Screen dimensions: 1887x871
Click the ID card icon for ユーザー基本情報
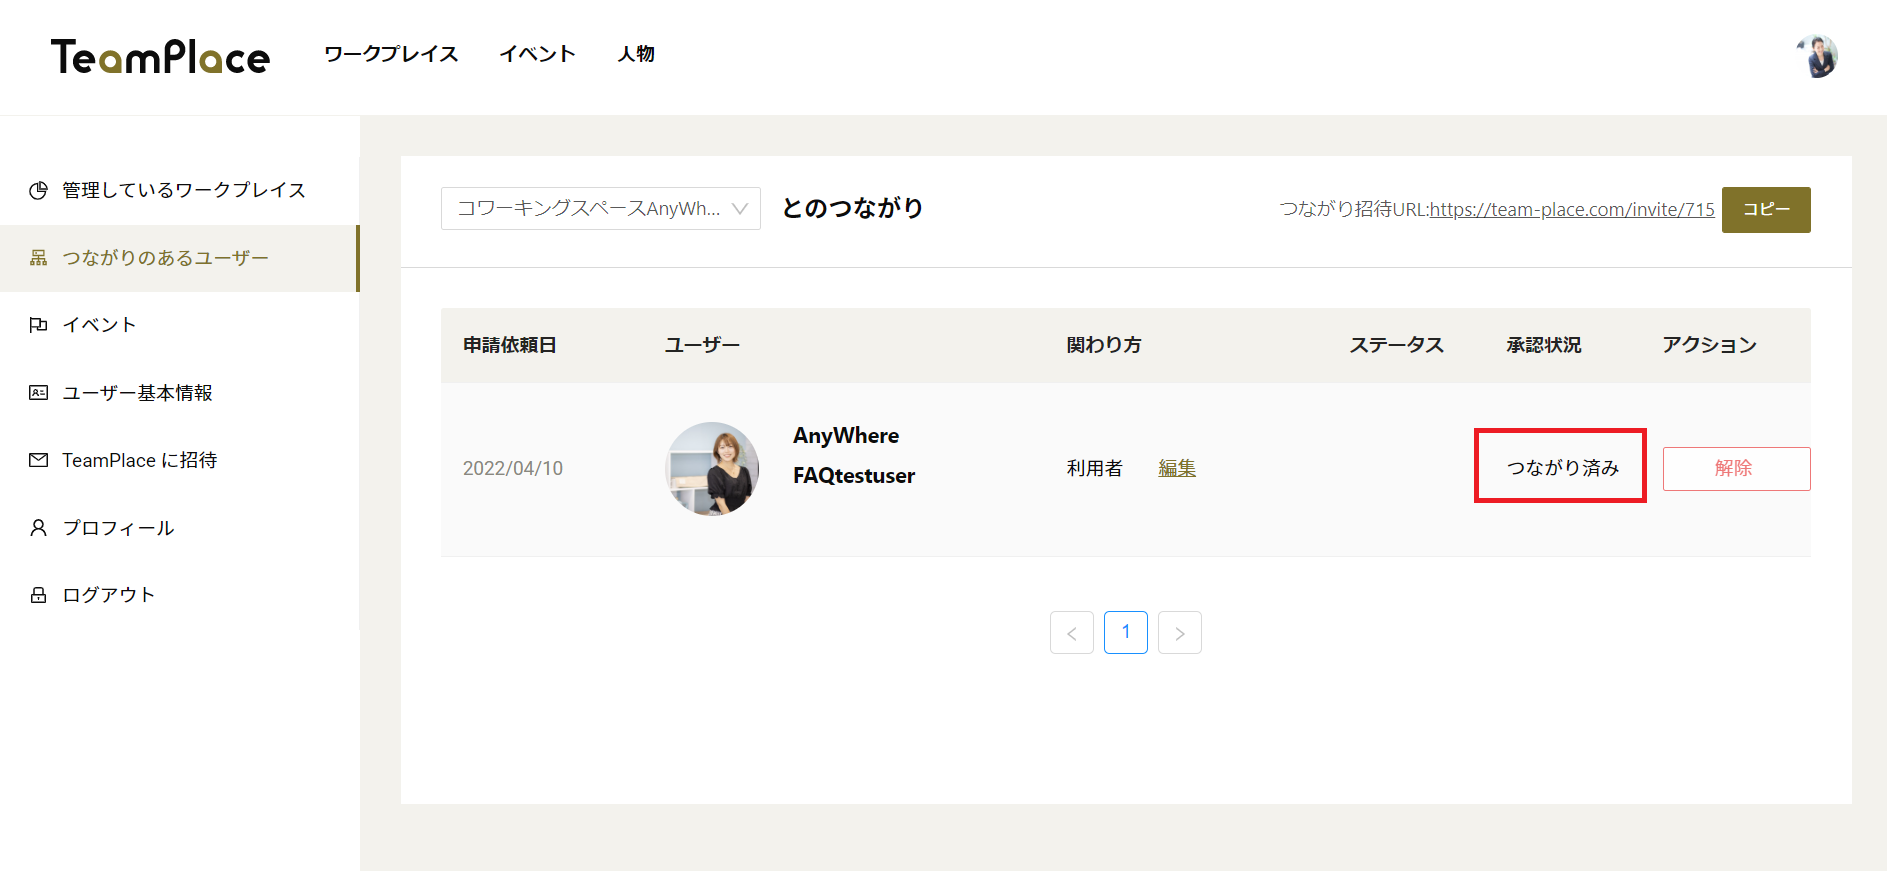[x=38, y=393]
